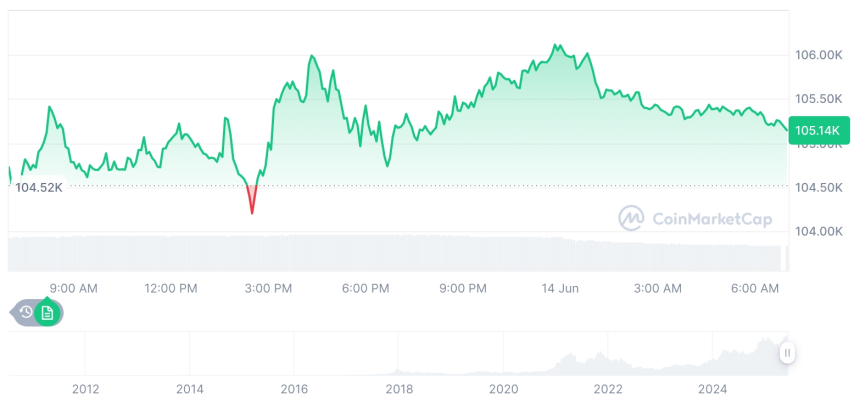Screen dimensions: 860x401
Task: Select the 3:00 PM axis label
Action: coord(268,288)
